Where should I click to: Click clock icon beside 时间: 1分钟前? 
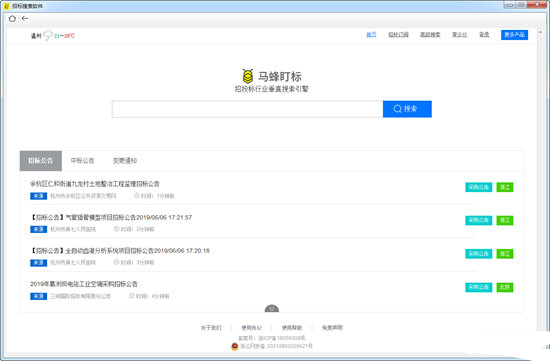pyautogui.click(x=137, y=195)
